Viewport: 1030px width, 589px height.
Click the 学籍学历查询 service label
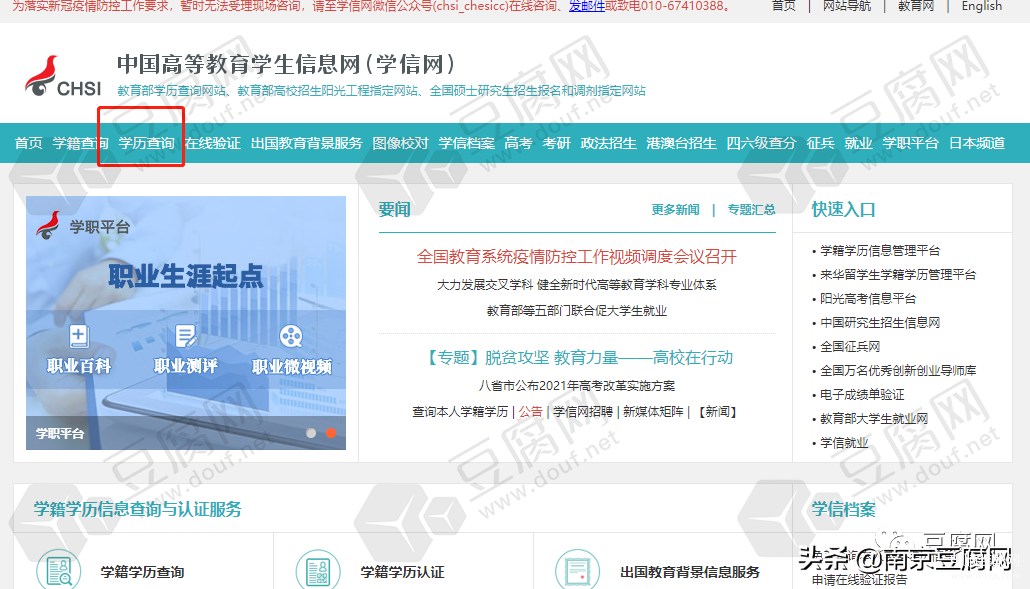142,572
